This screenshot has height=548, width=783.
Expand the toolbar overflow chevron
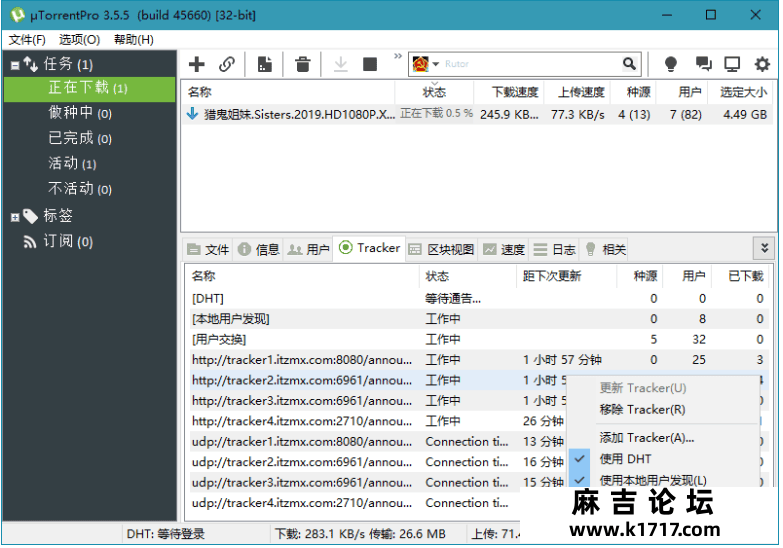click(x=397, y=56)
